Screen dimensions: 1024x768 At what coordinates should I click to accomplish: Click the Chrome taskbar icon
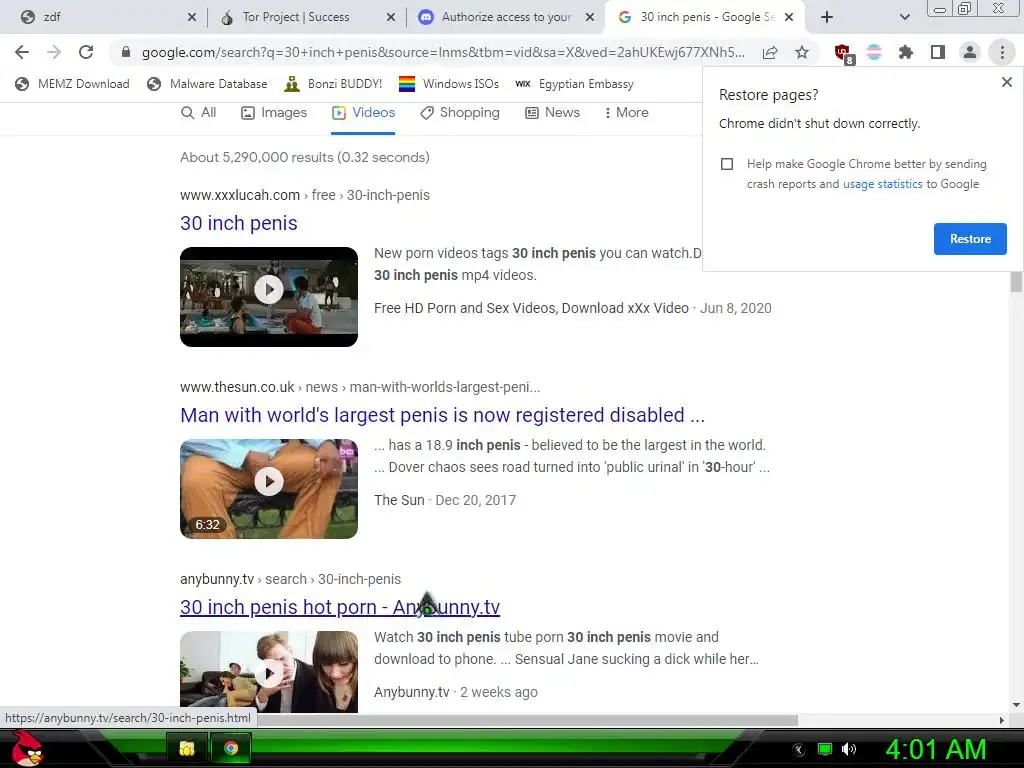pos(231,748)
